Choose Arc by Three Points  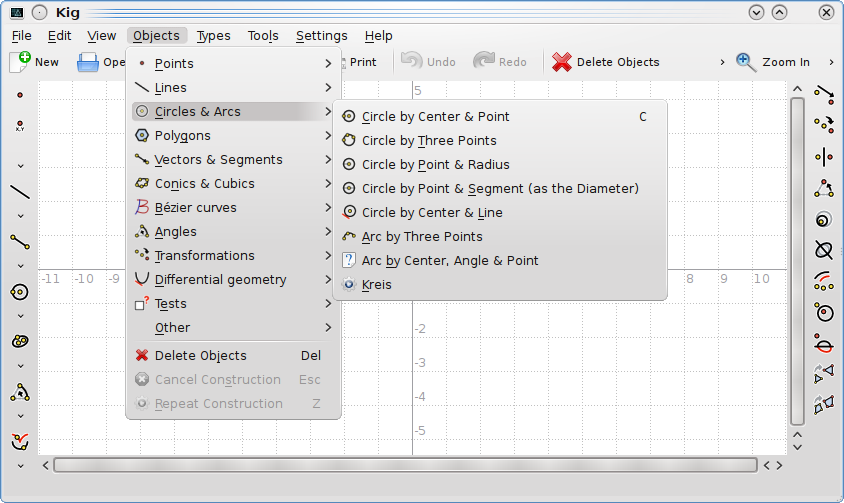click(500, 236)
